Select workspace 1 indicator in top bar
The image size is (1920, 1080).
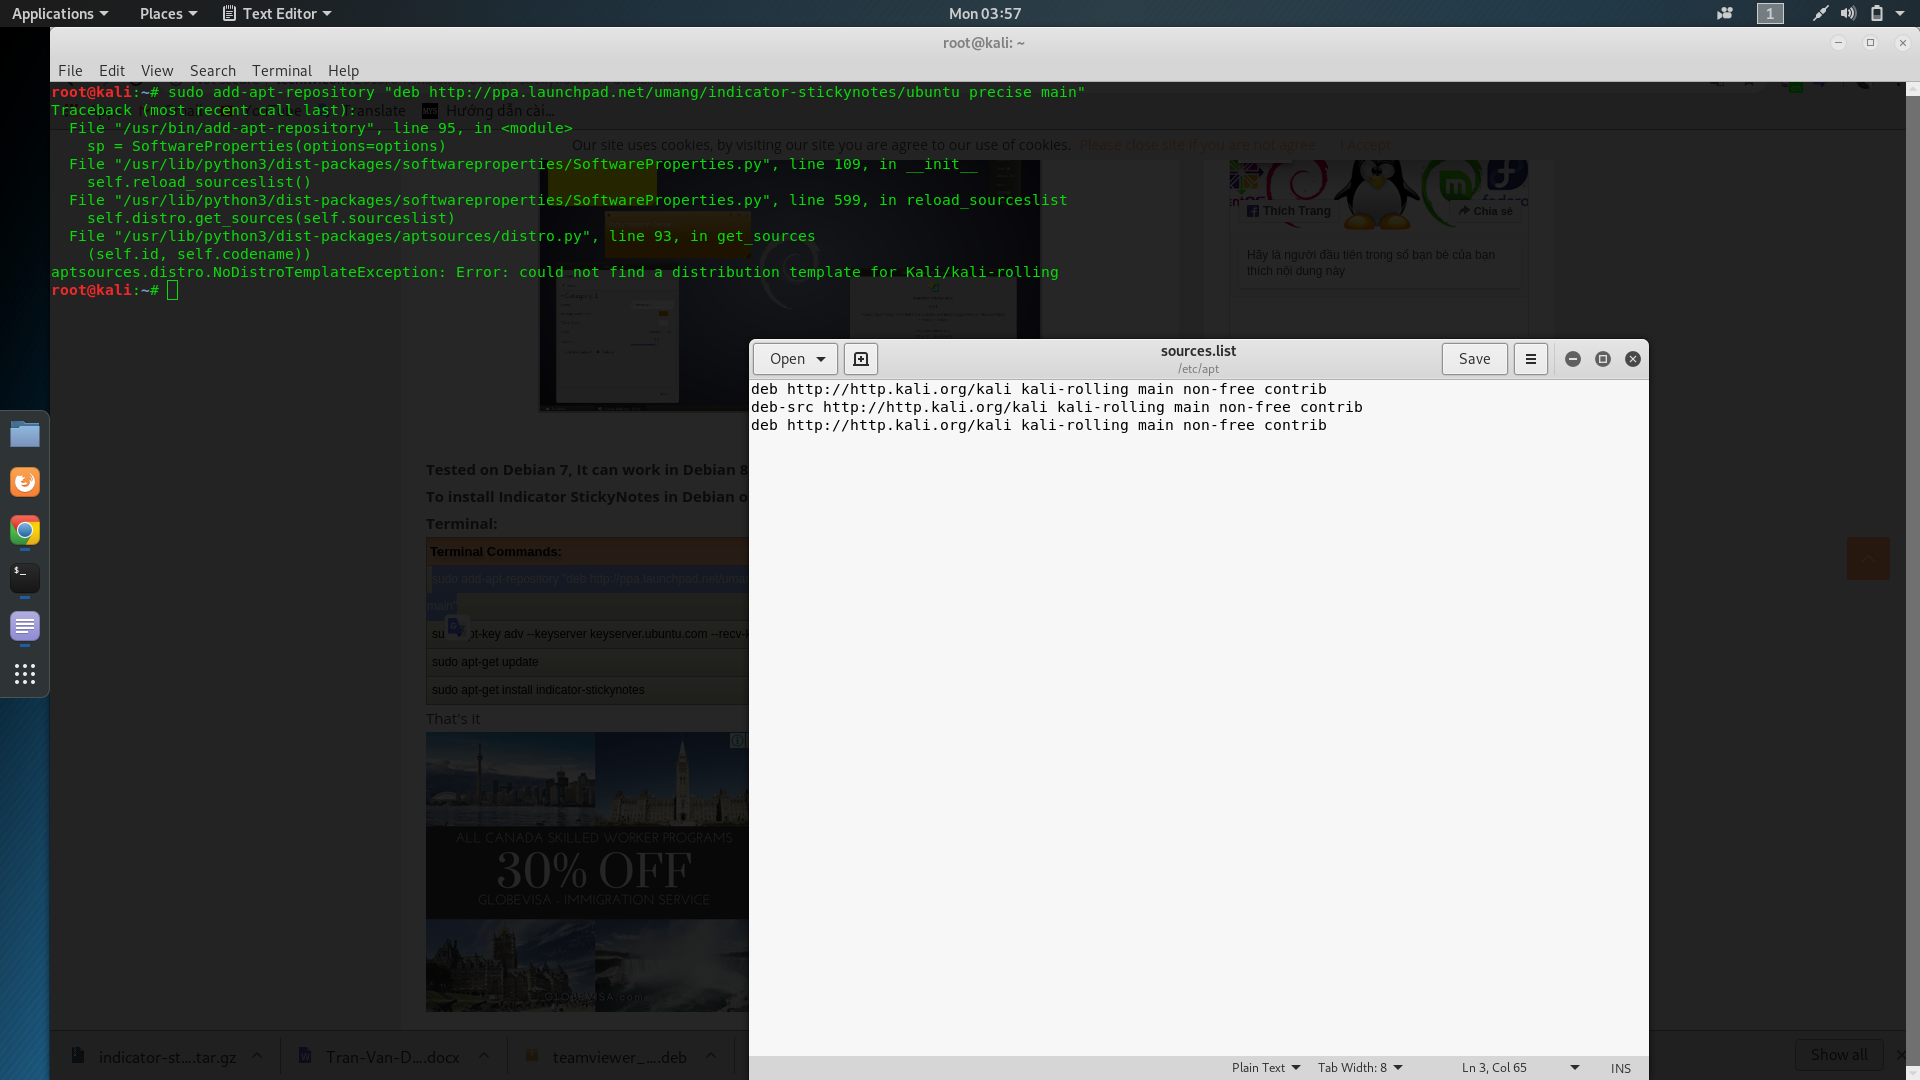[1770, 13]
